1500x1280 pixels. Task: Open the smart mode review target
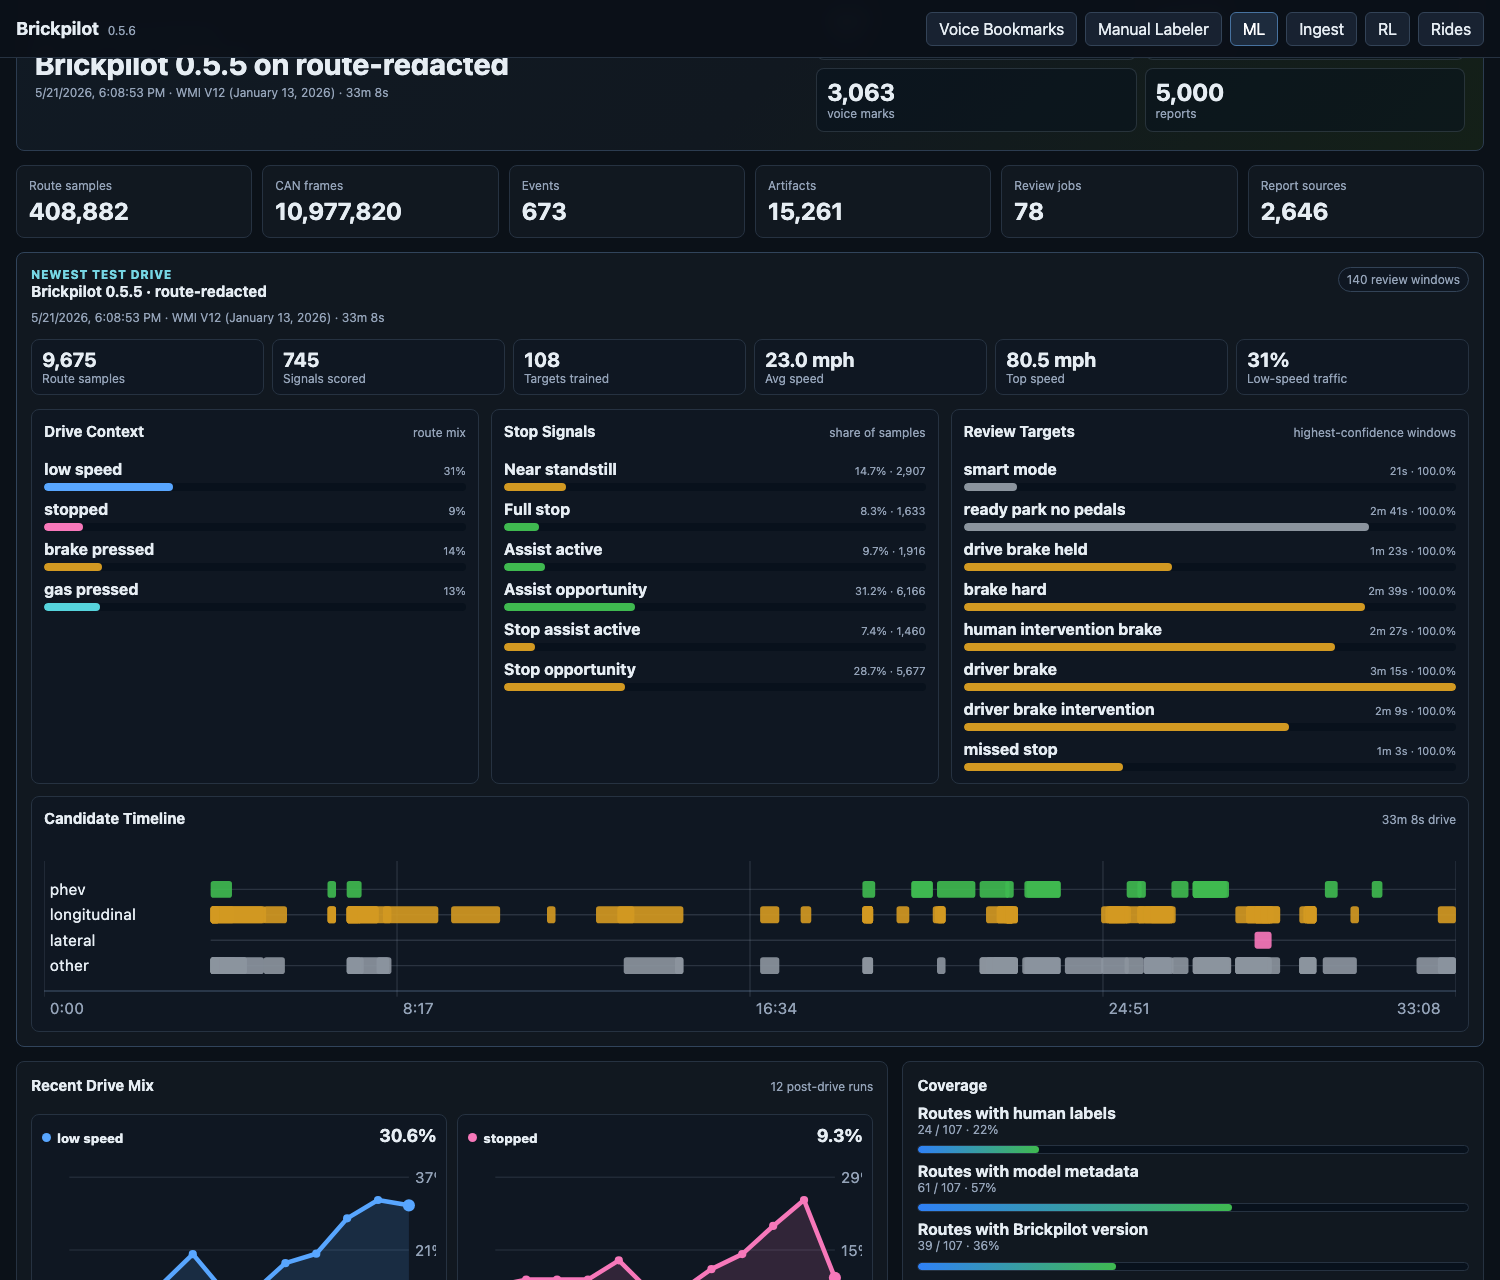click(x=1209, y=476)
